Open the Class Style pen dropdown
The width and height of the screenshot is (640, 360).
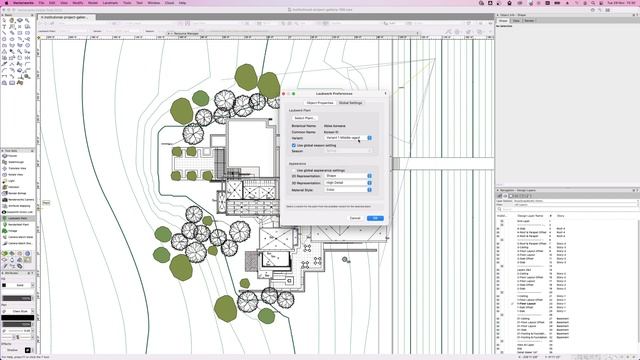(20, 311)
